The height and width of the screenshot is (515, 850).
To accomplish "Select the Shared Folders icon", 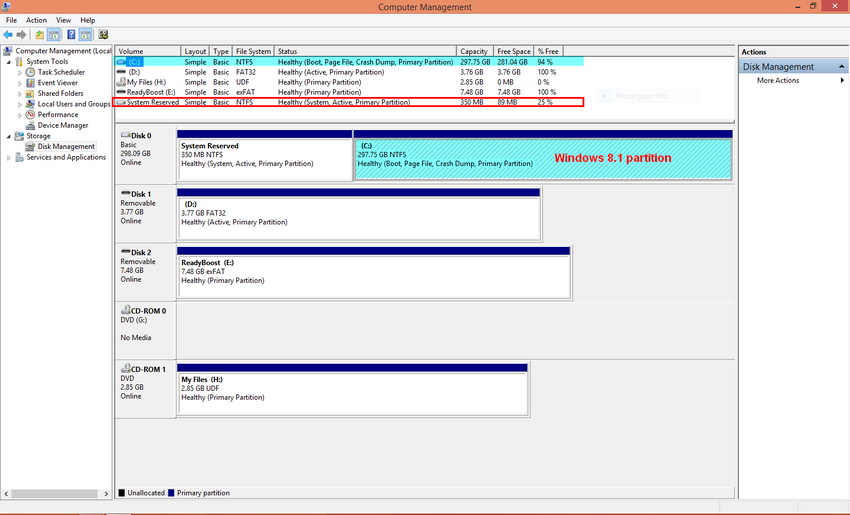I will 30,93.
